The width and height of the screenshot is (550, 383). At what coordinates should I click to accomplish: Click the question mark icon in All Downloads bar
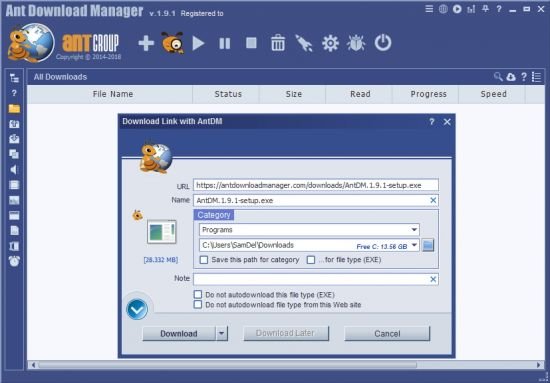point(524,77)
